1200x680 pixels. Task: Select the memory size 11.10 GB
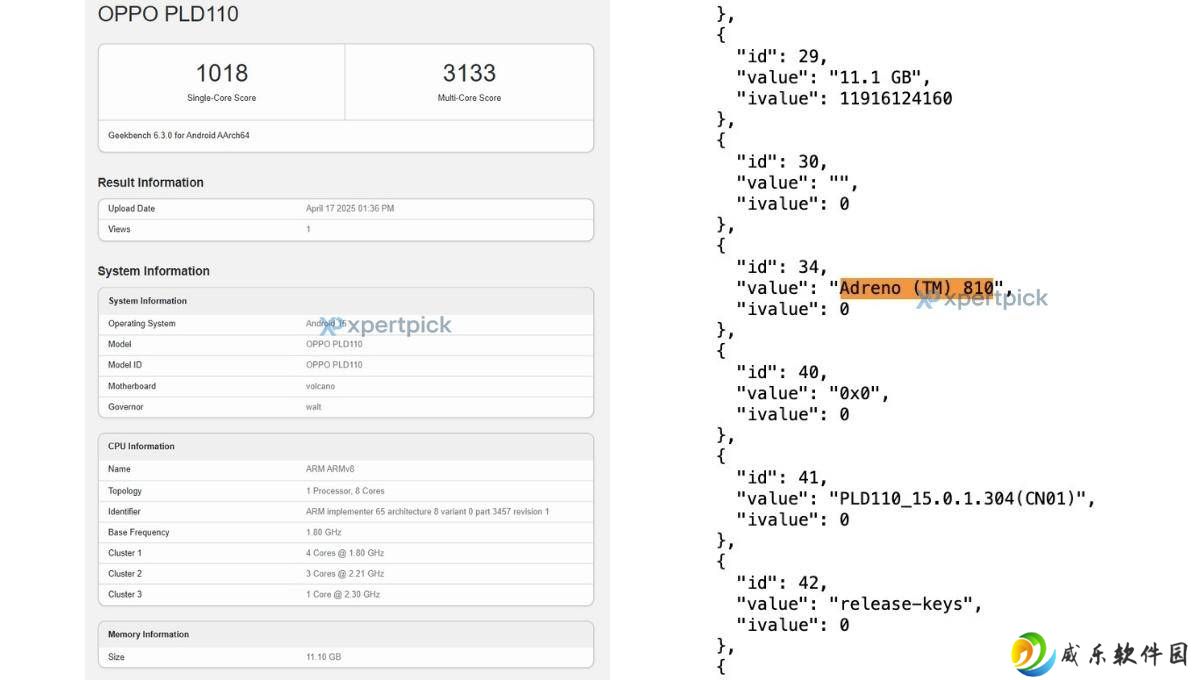(x=323, y=657)
